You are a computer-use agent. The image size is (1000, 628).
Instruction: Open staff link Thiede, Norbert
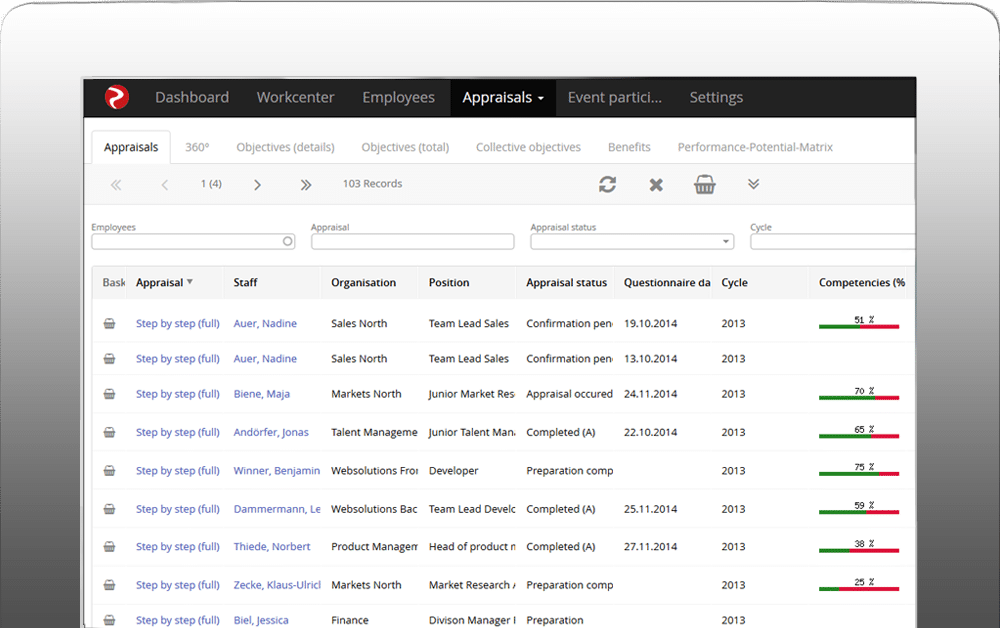point(272,546)
